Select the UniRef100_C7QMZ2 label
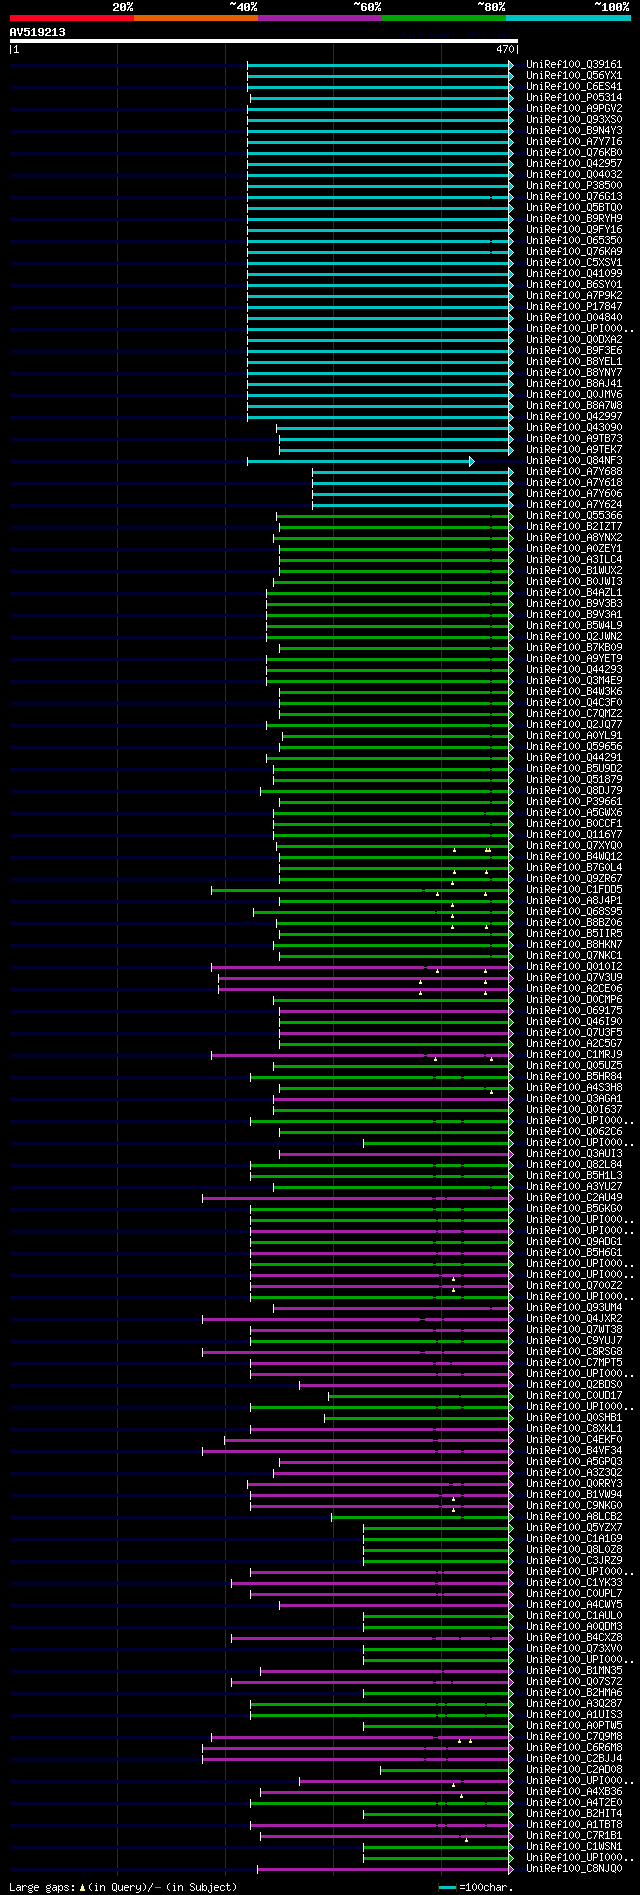 click(574, 713)
